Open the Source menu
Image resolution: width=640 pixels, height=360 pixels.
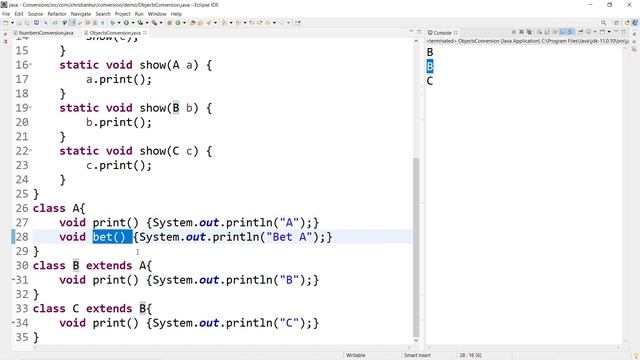pyautogui.click(x=35, y=14)
